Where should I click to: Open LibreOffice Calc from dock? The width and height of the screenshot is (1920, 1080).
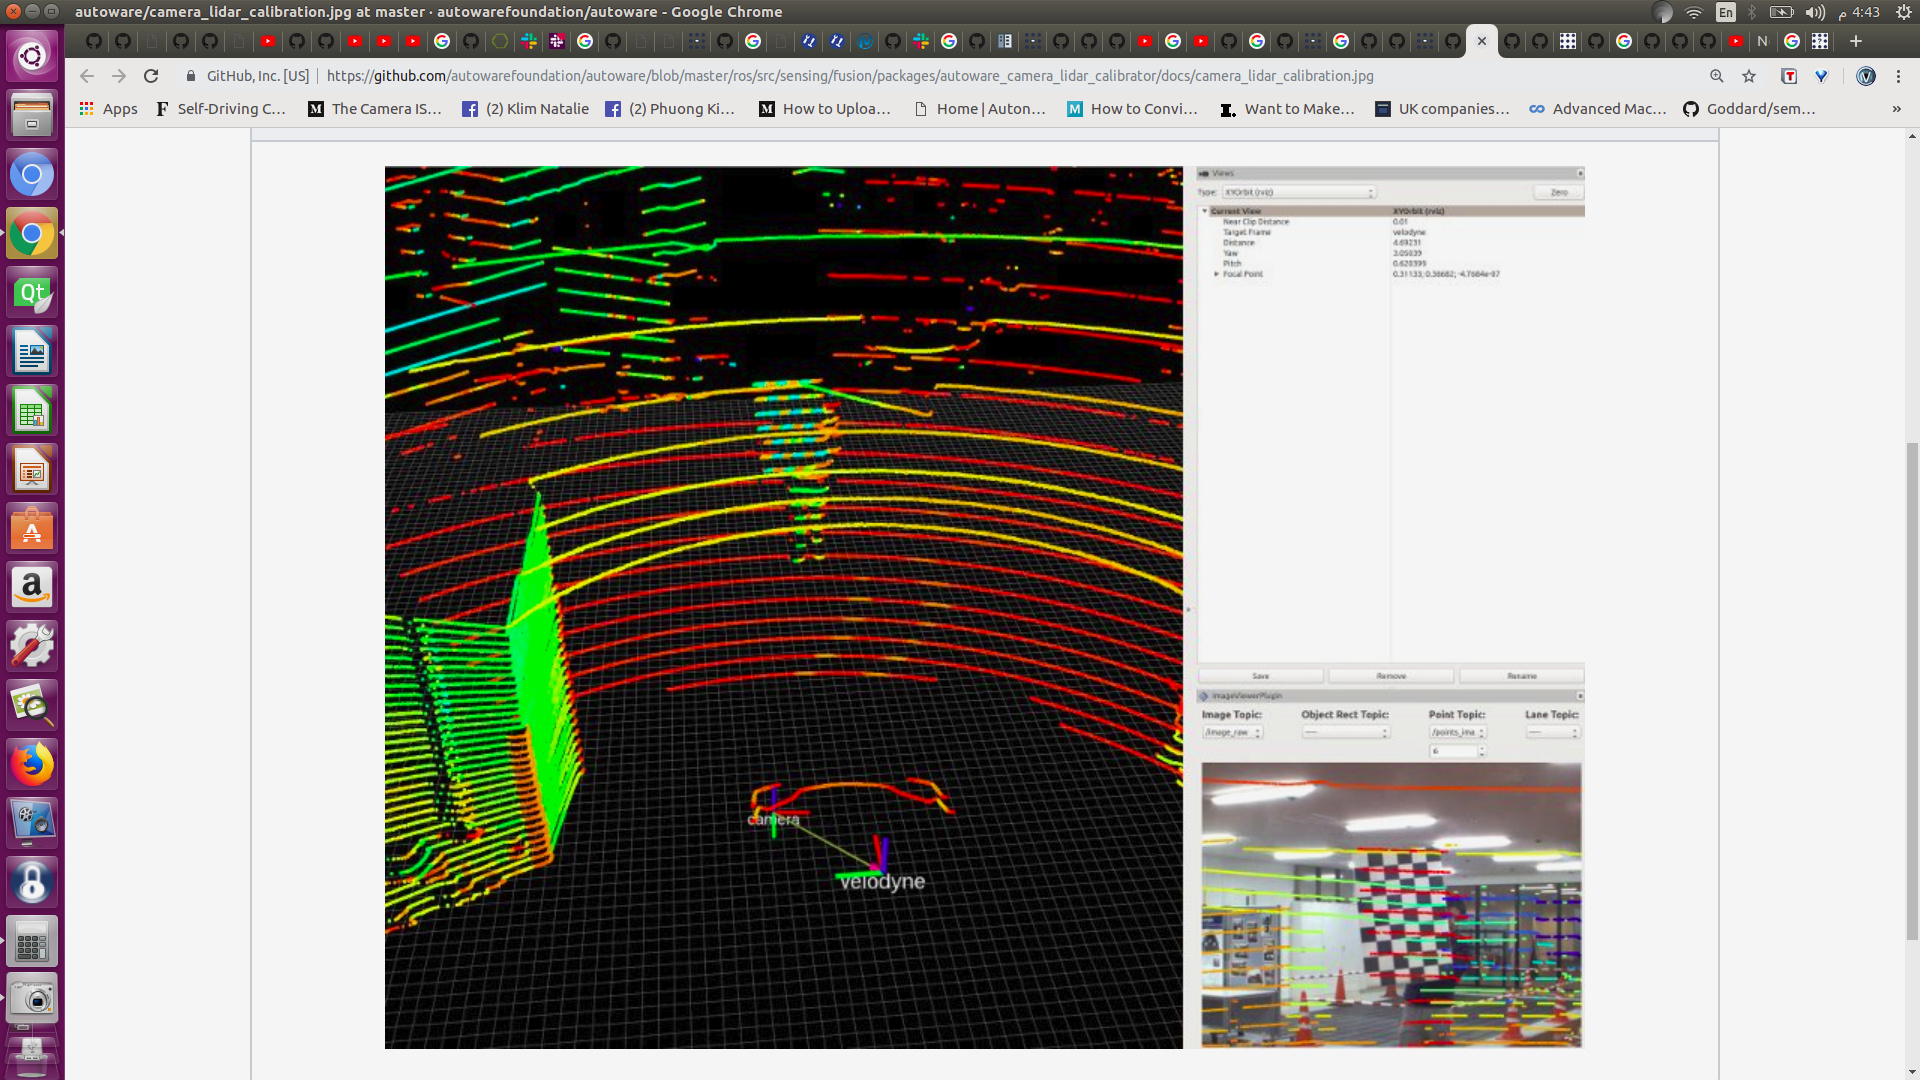(x=32, y=411)
